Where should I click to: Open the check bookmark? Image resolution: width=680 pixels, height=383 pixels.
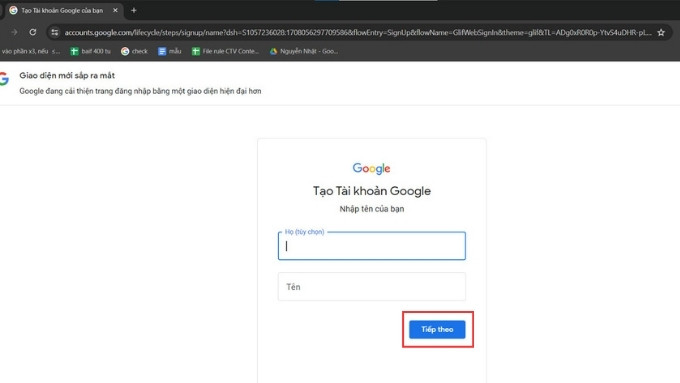click(134, 51)
